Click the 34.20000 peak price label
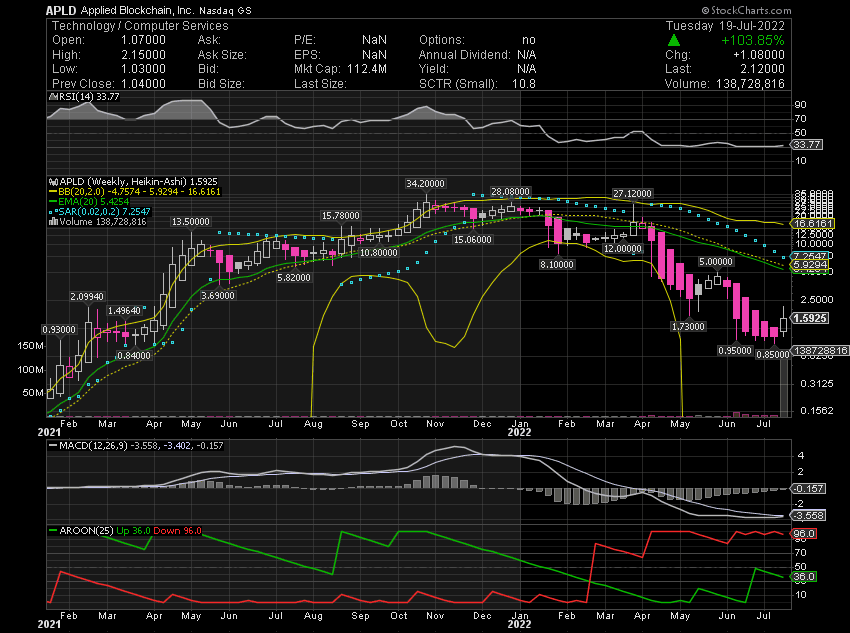This screenshot has width=850, height=633. click(426, 184)
